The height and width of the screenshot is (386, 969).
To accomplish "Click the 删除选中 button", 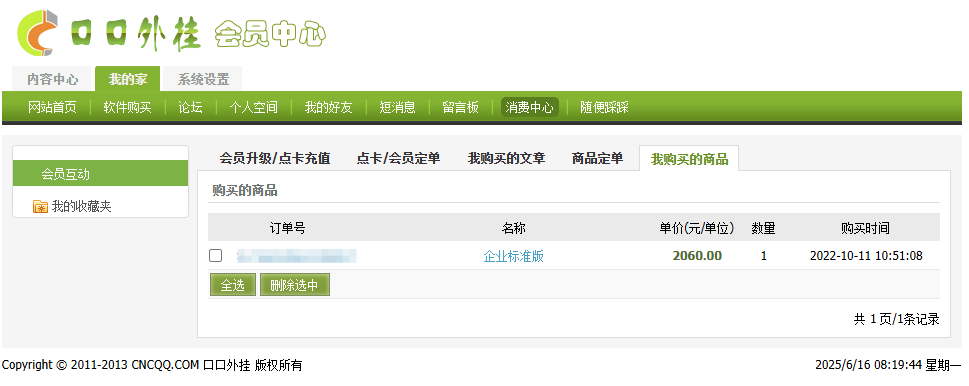I will point(295,285).
